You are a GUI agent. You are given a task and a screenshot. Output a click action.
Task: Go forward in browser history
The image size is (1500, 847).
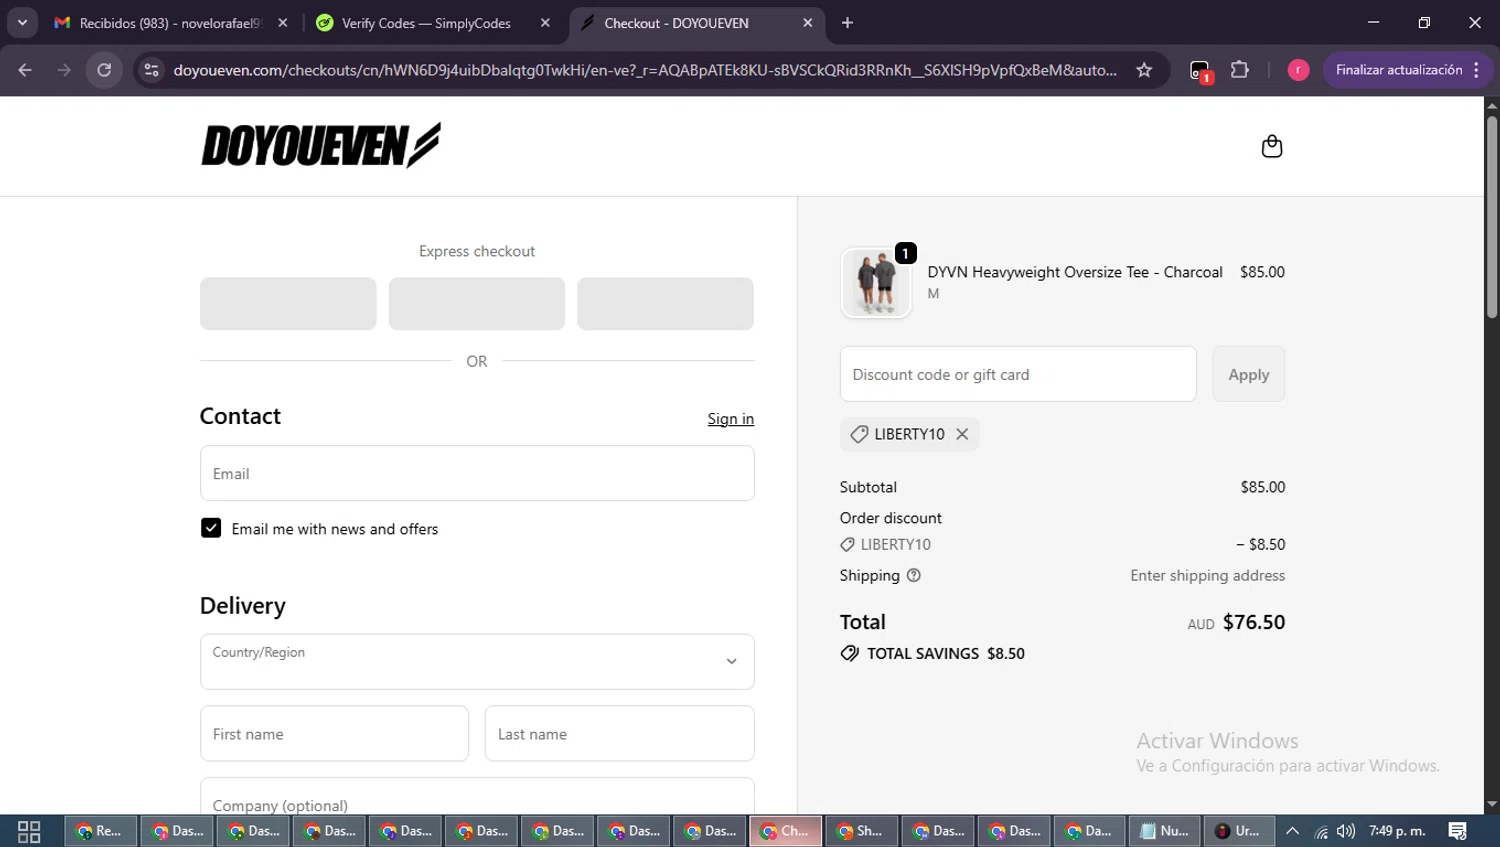coord(64,70)
